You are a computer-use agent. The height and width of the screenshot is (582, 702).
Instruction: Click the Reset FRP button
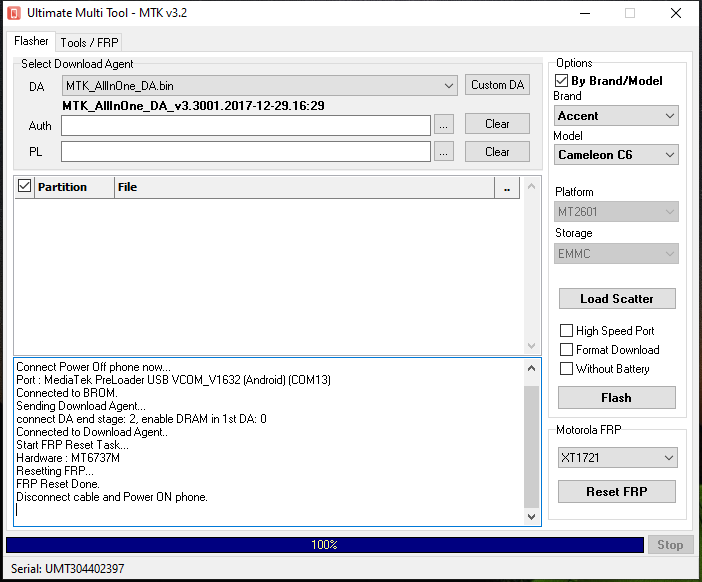[616, 492]
